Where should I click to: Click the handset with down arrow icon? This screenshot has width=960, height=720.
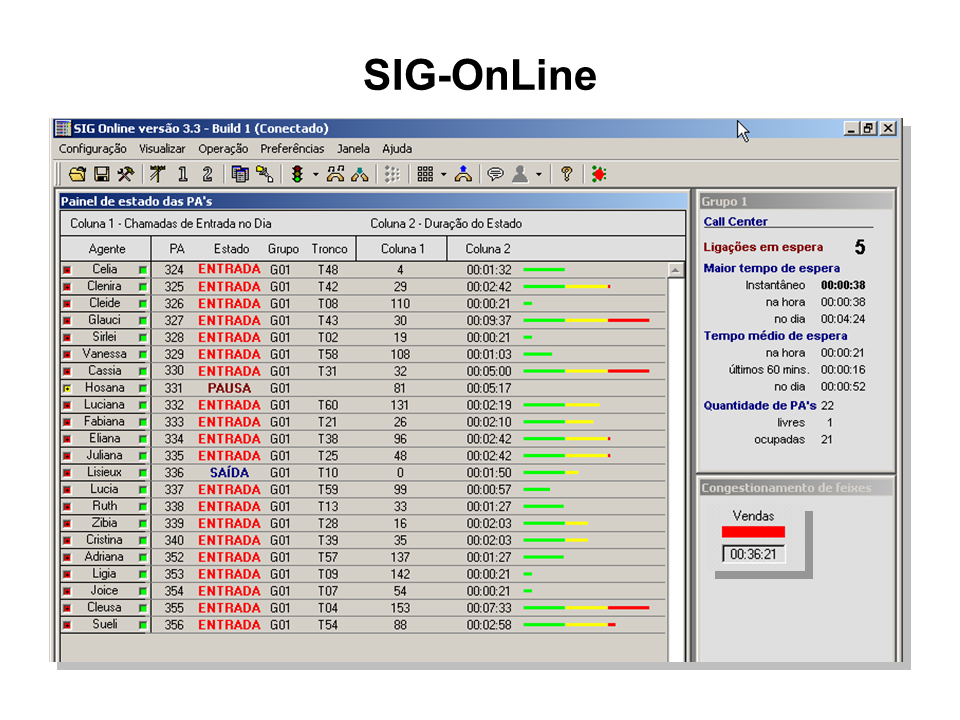coord(359,174)
